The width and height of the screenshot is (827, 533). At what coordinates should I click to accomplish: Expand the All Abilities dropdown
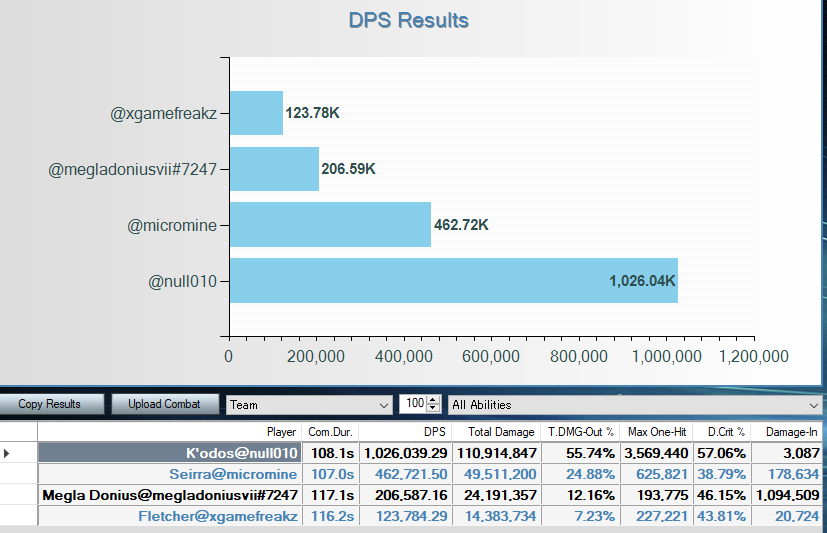[634, 404]
